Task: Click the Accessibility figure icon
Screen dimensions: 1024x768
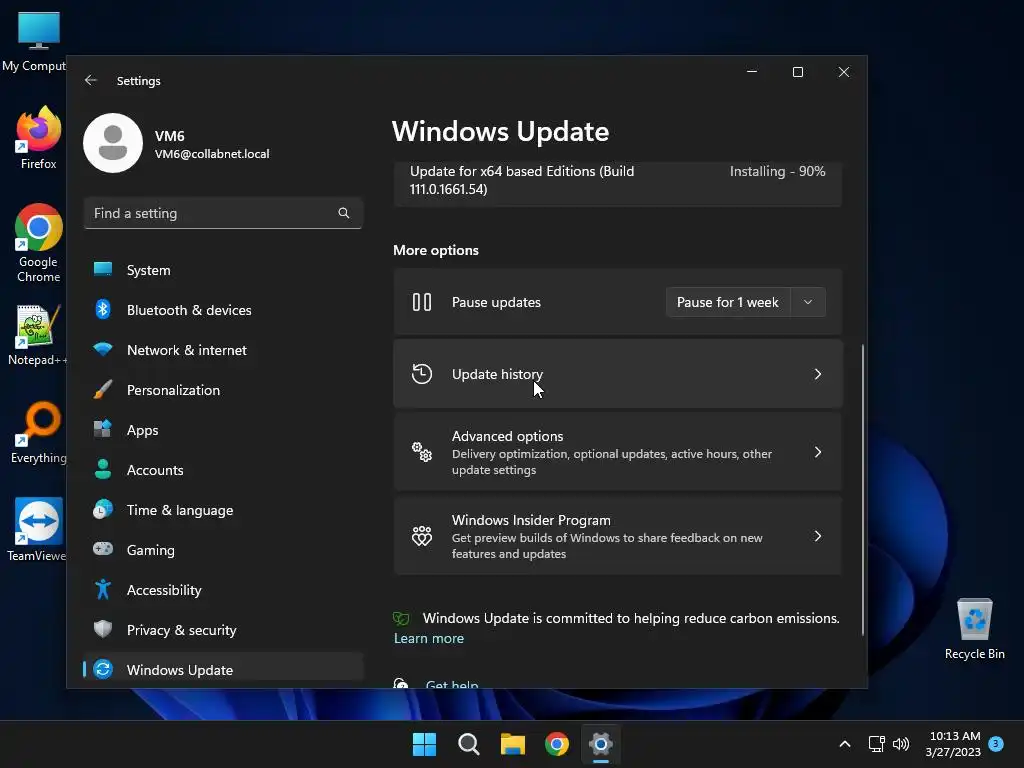Action: click(103, 589)
